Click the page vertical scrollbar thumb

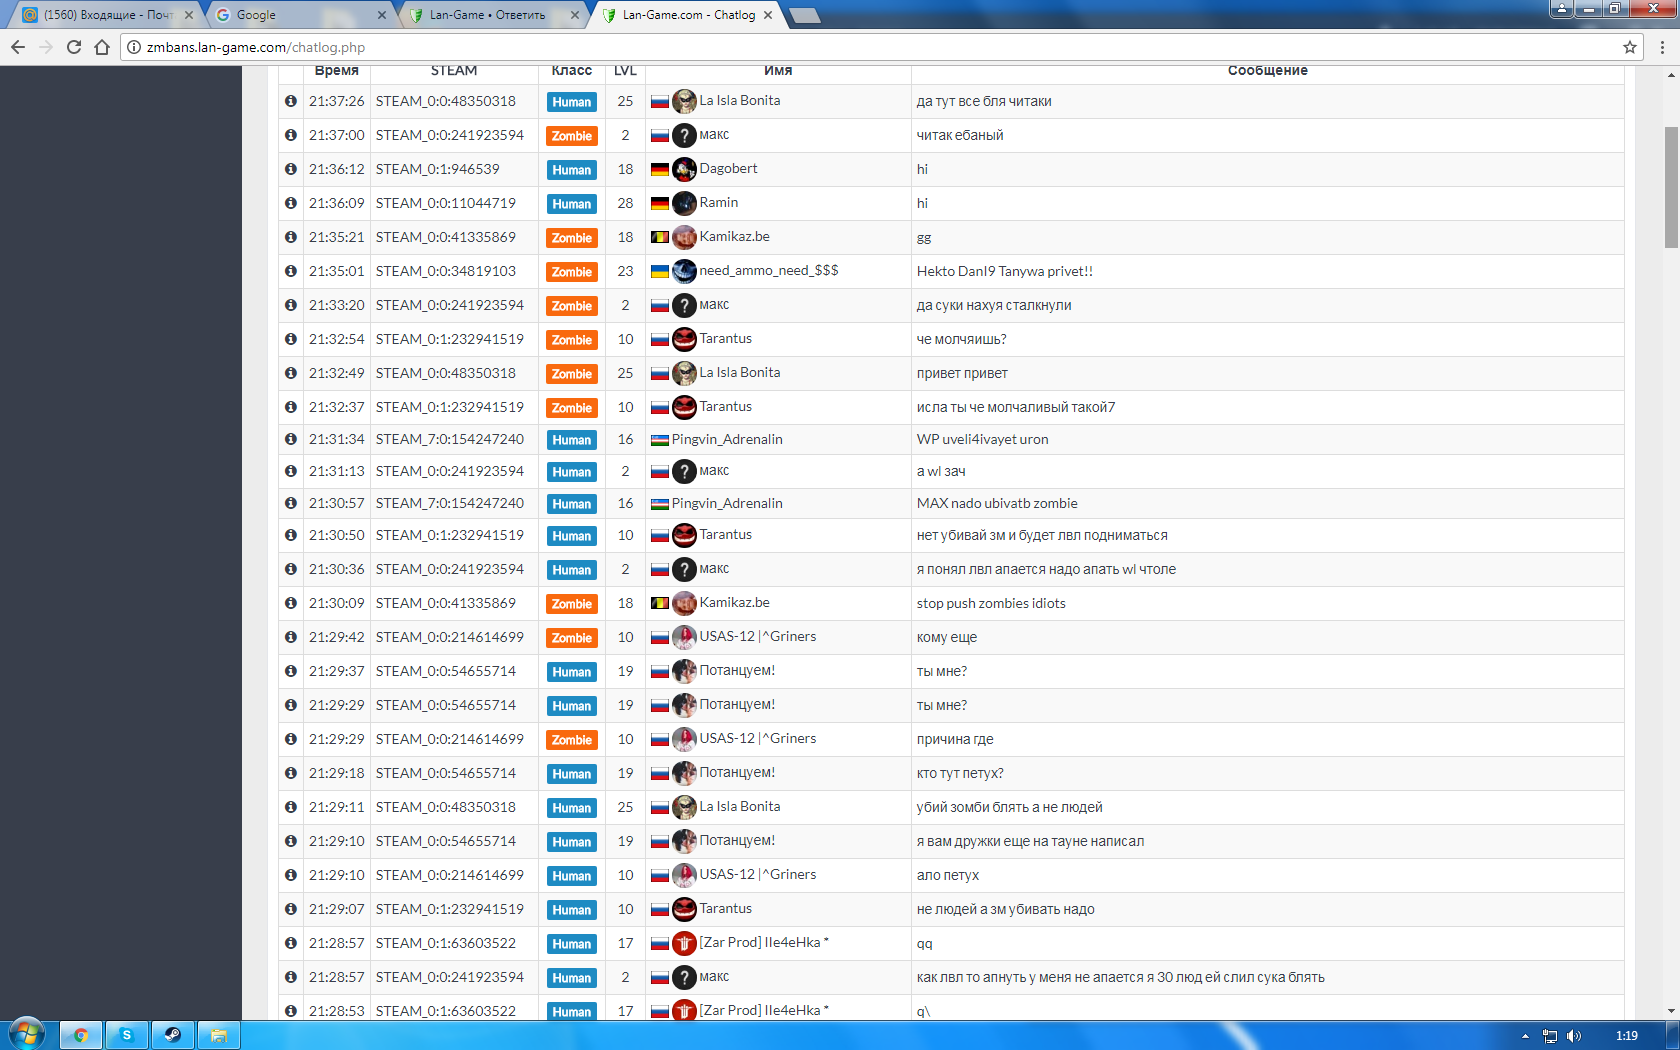pos(1671,187)
